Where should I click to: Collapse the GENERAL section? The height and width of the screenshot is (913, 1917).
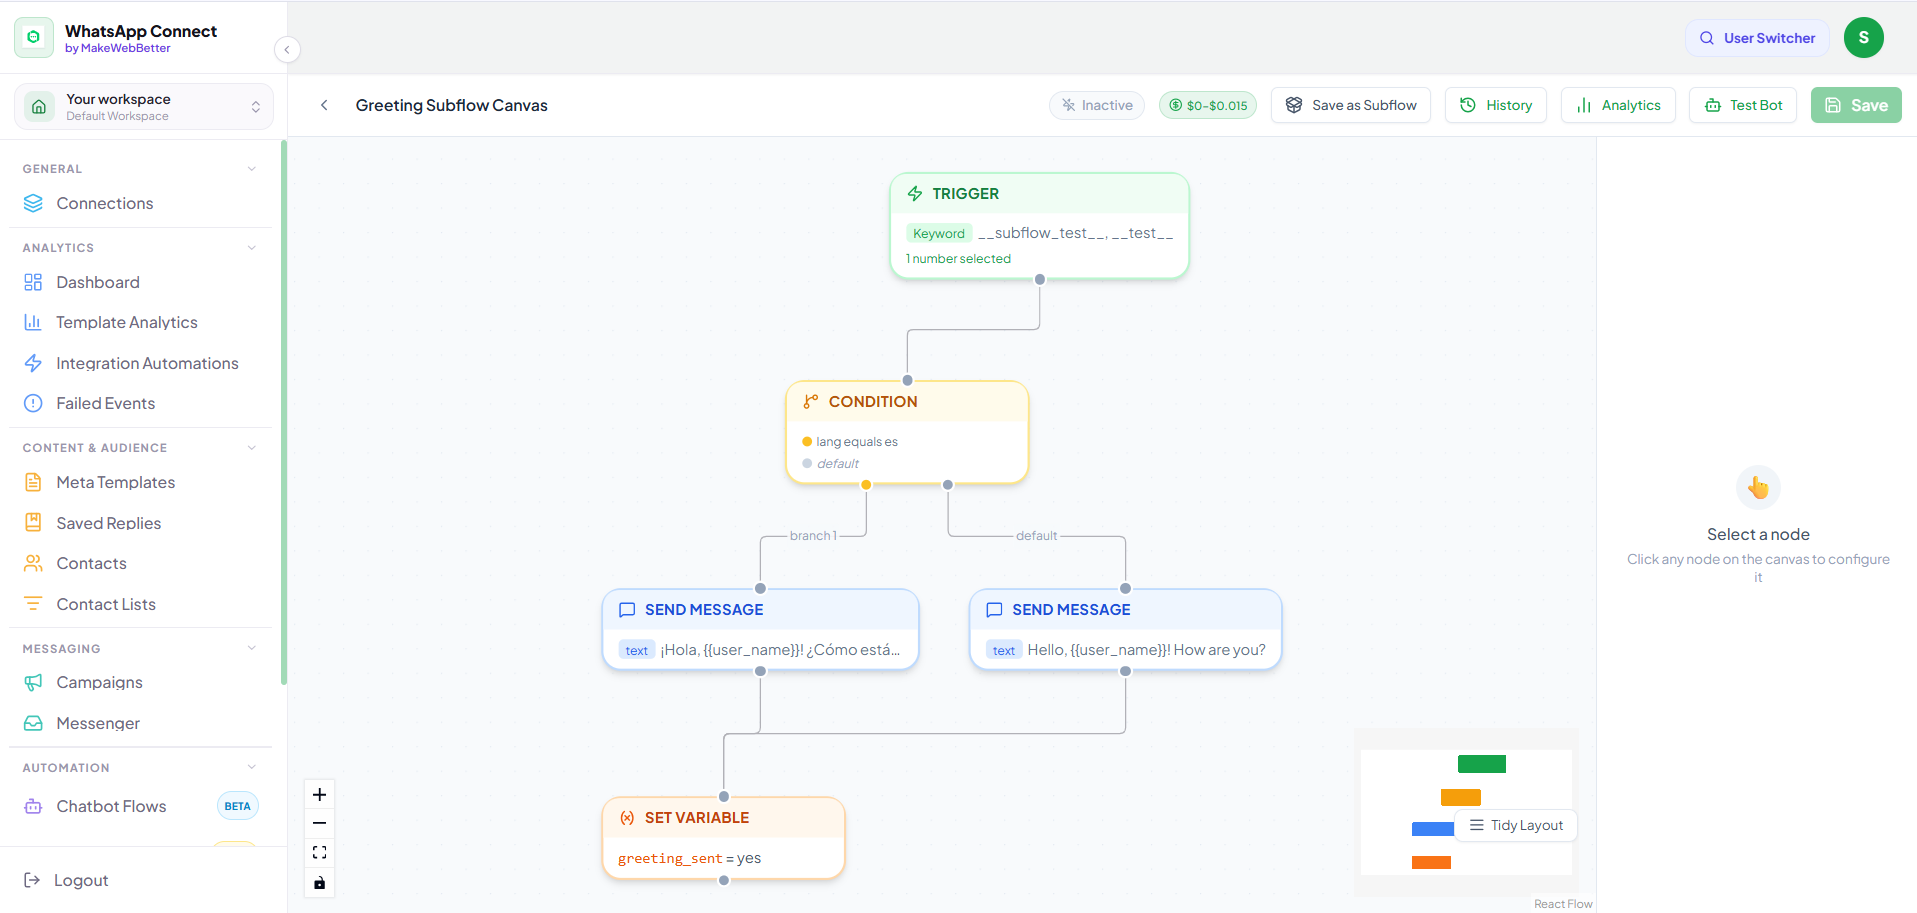pos(252,169)
